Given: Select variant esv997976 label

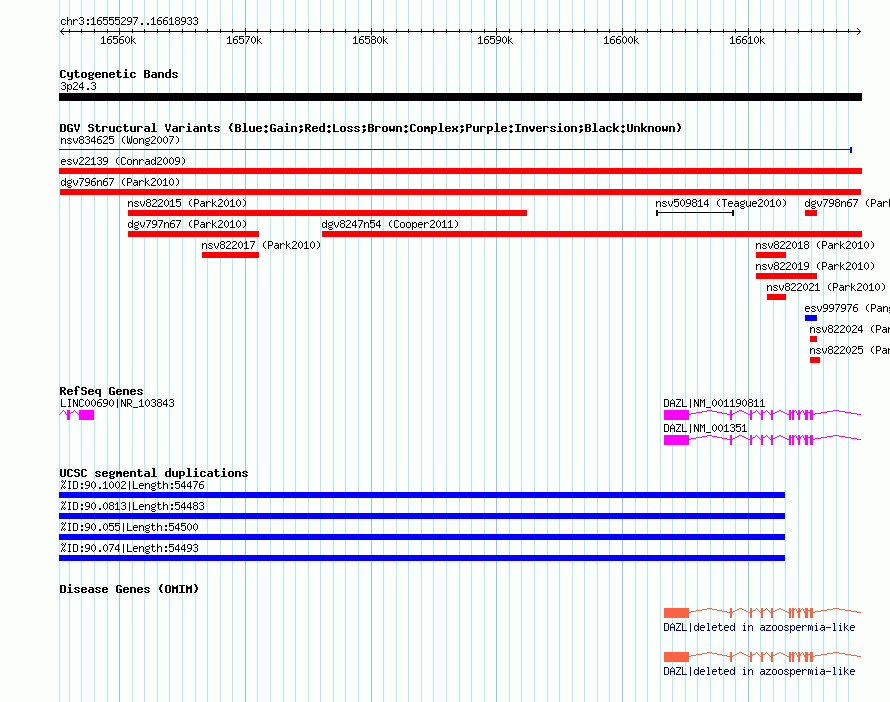Looking at the screenshot, I should pos(847,308).
